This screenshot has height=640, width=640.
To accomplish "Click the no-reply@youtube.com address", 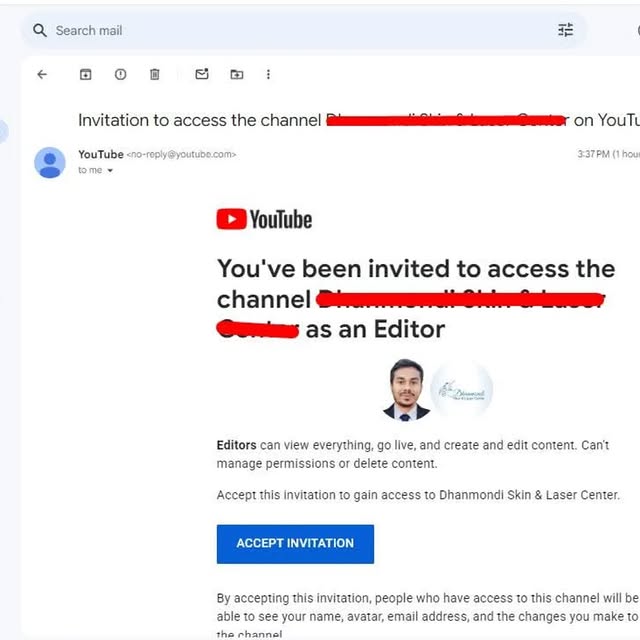I will pos(181,154).
